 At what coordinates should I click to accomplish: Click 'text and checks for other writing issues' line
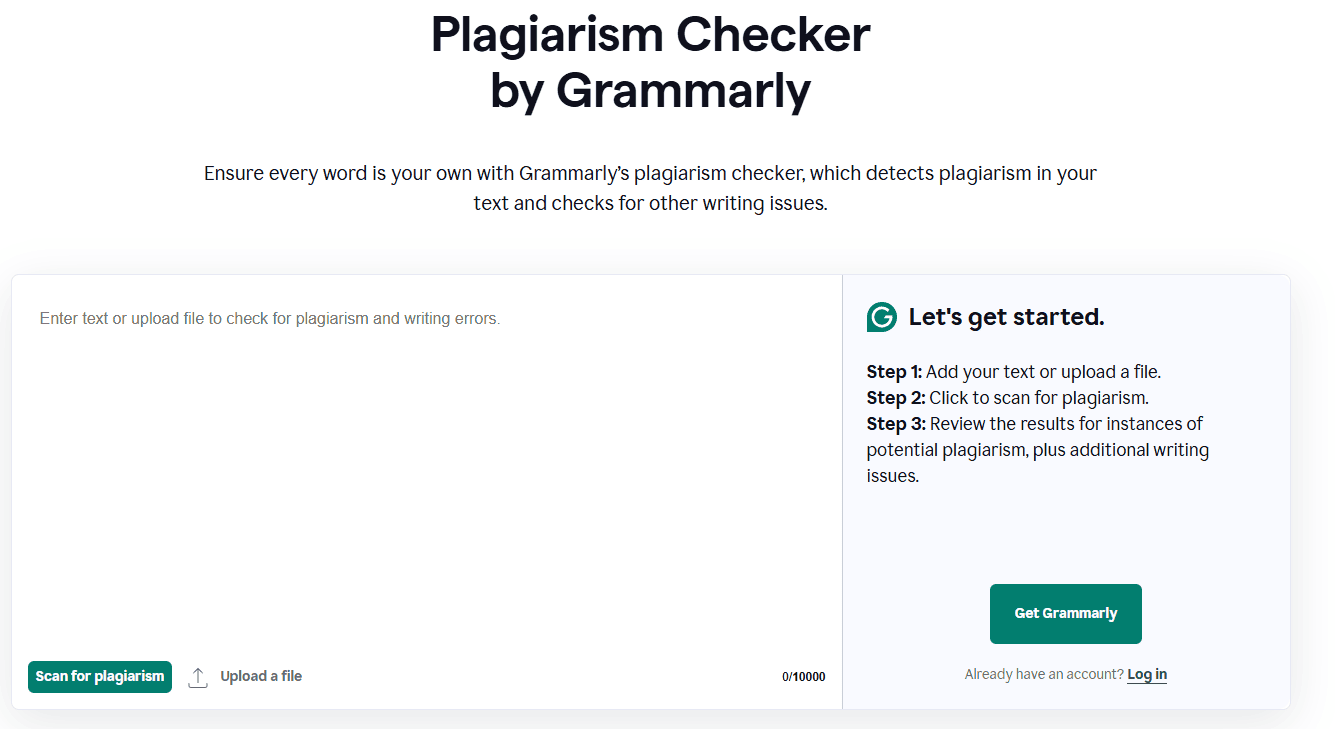pos(650,204)
